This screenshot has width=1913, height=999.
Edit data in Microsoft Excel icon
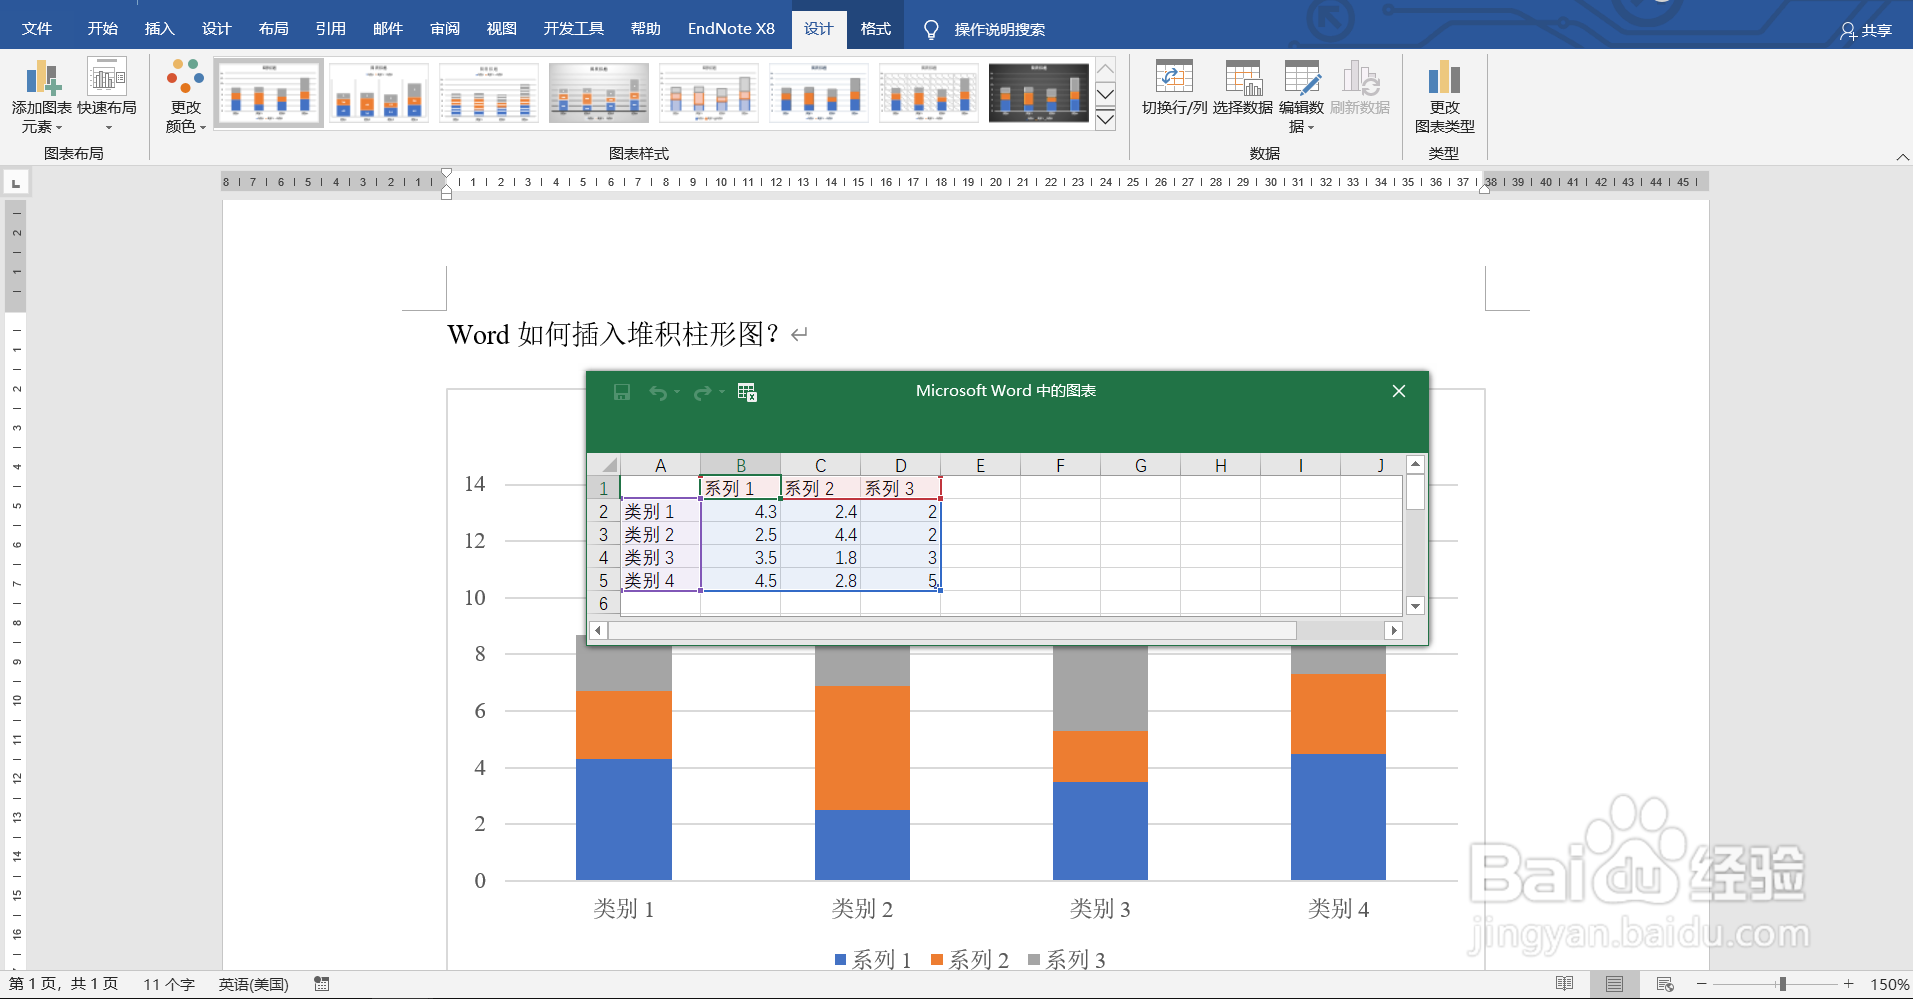click(x=747, y=392)
